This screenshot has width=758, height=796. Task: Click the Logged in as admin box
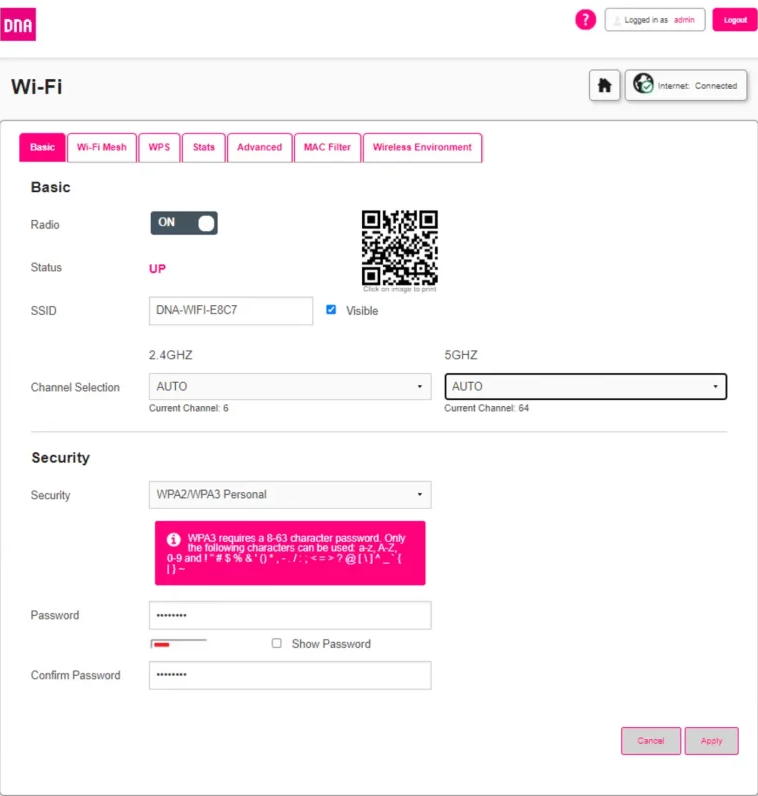pyautogui.click(x=655, y=20)
